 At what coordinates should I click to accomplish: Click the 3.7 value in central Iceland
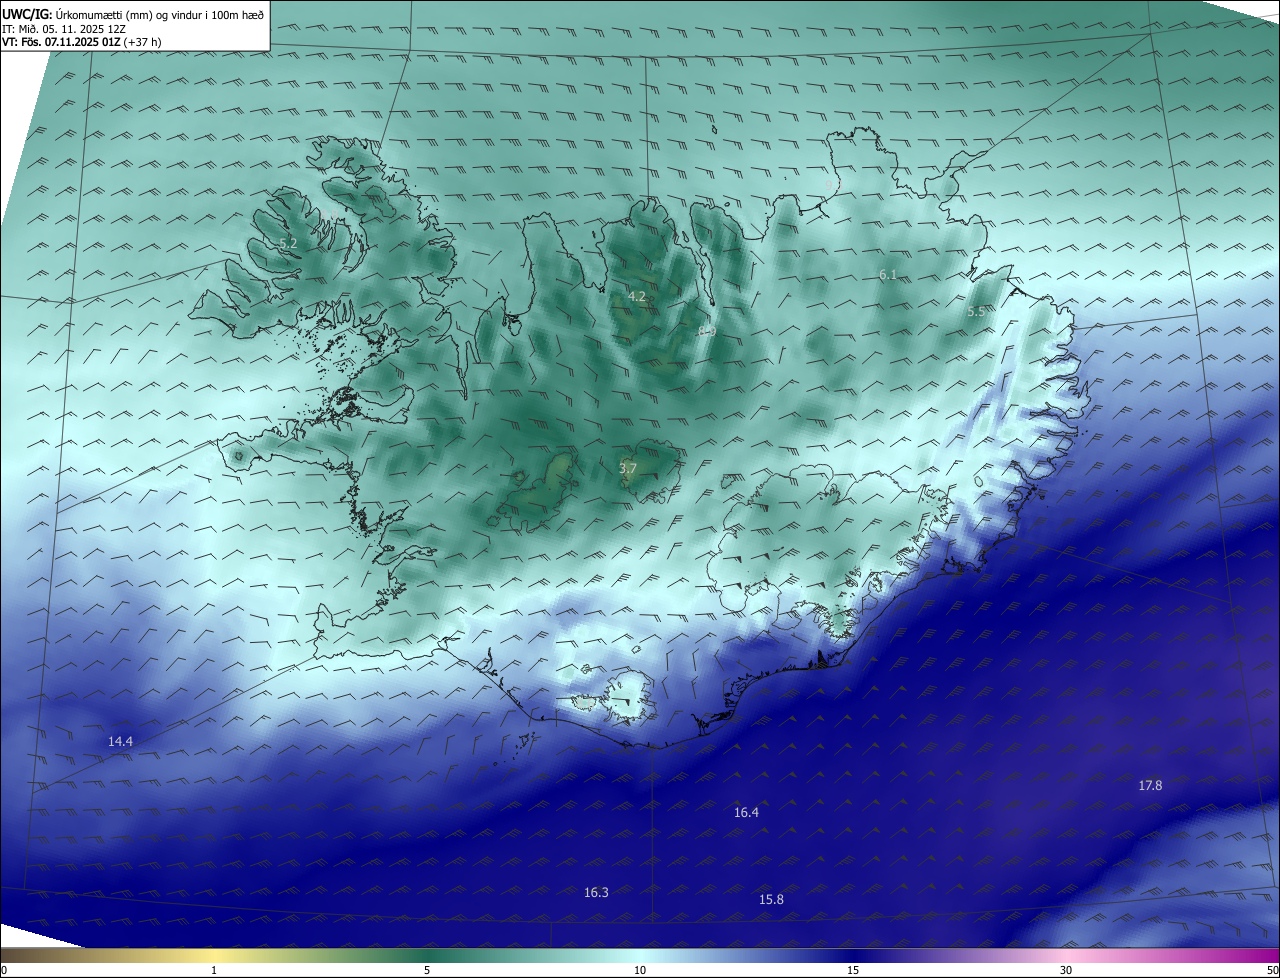click(x=628, y=468)
